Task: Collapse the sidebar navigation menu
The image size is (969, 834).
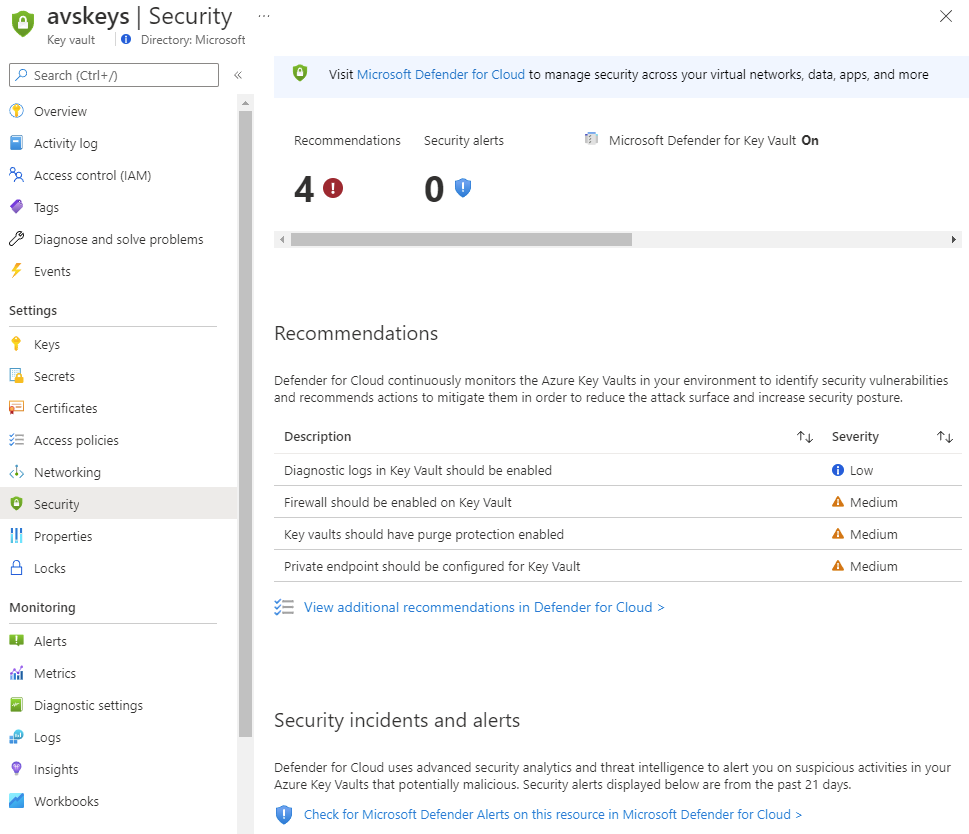Action: tap(238, 75)
